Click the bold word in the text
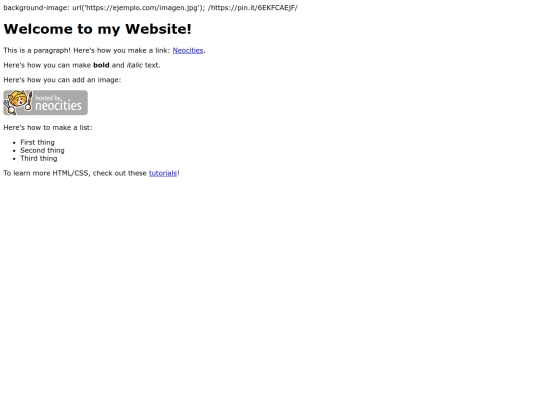 tap(101, 65)
